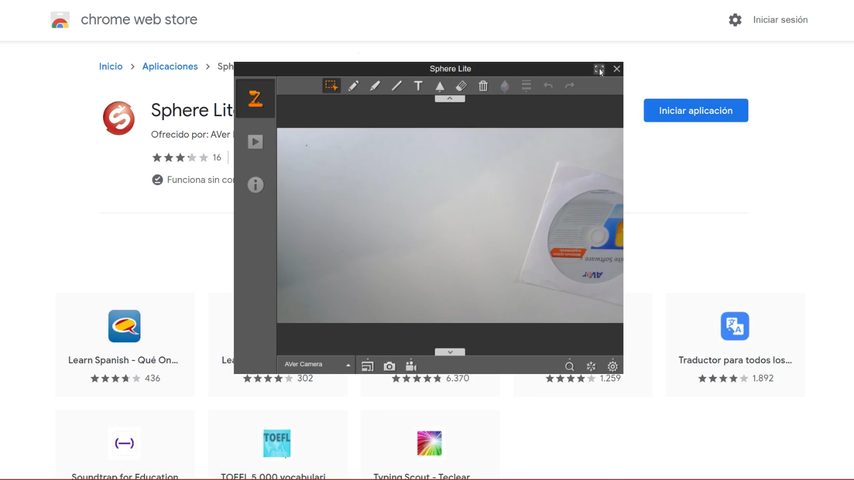Viewport: 854px width, 480px height.
Task: Click the trash delete-all icon
Action: (483, 86)
